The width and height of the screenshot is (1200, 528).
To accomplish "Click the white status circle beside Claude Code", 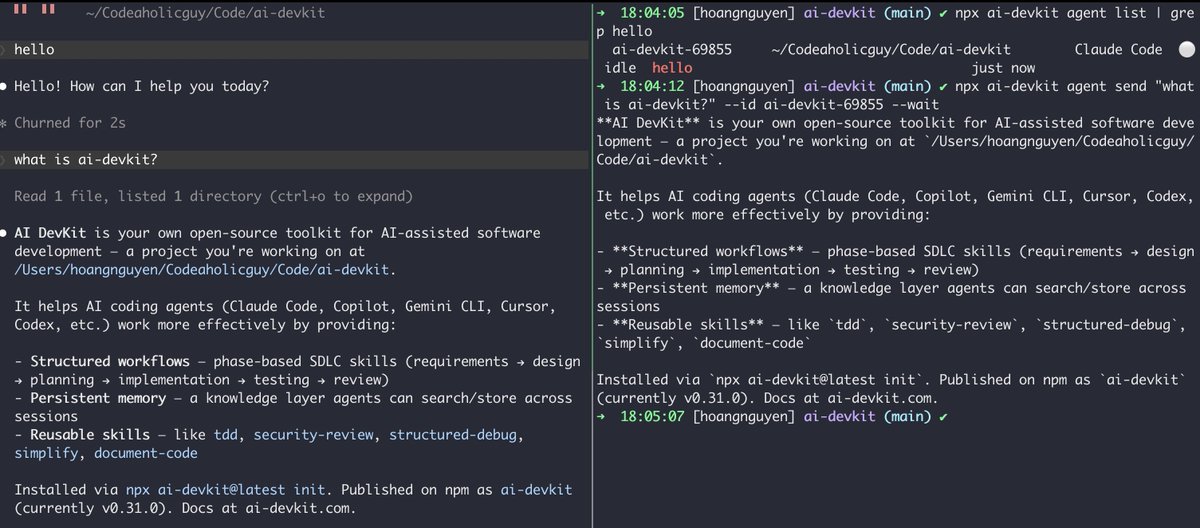I will pos(1186,49).
